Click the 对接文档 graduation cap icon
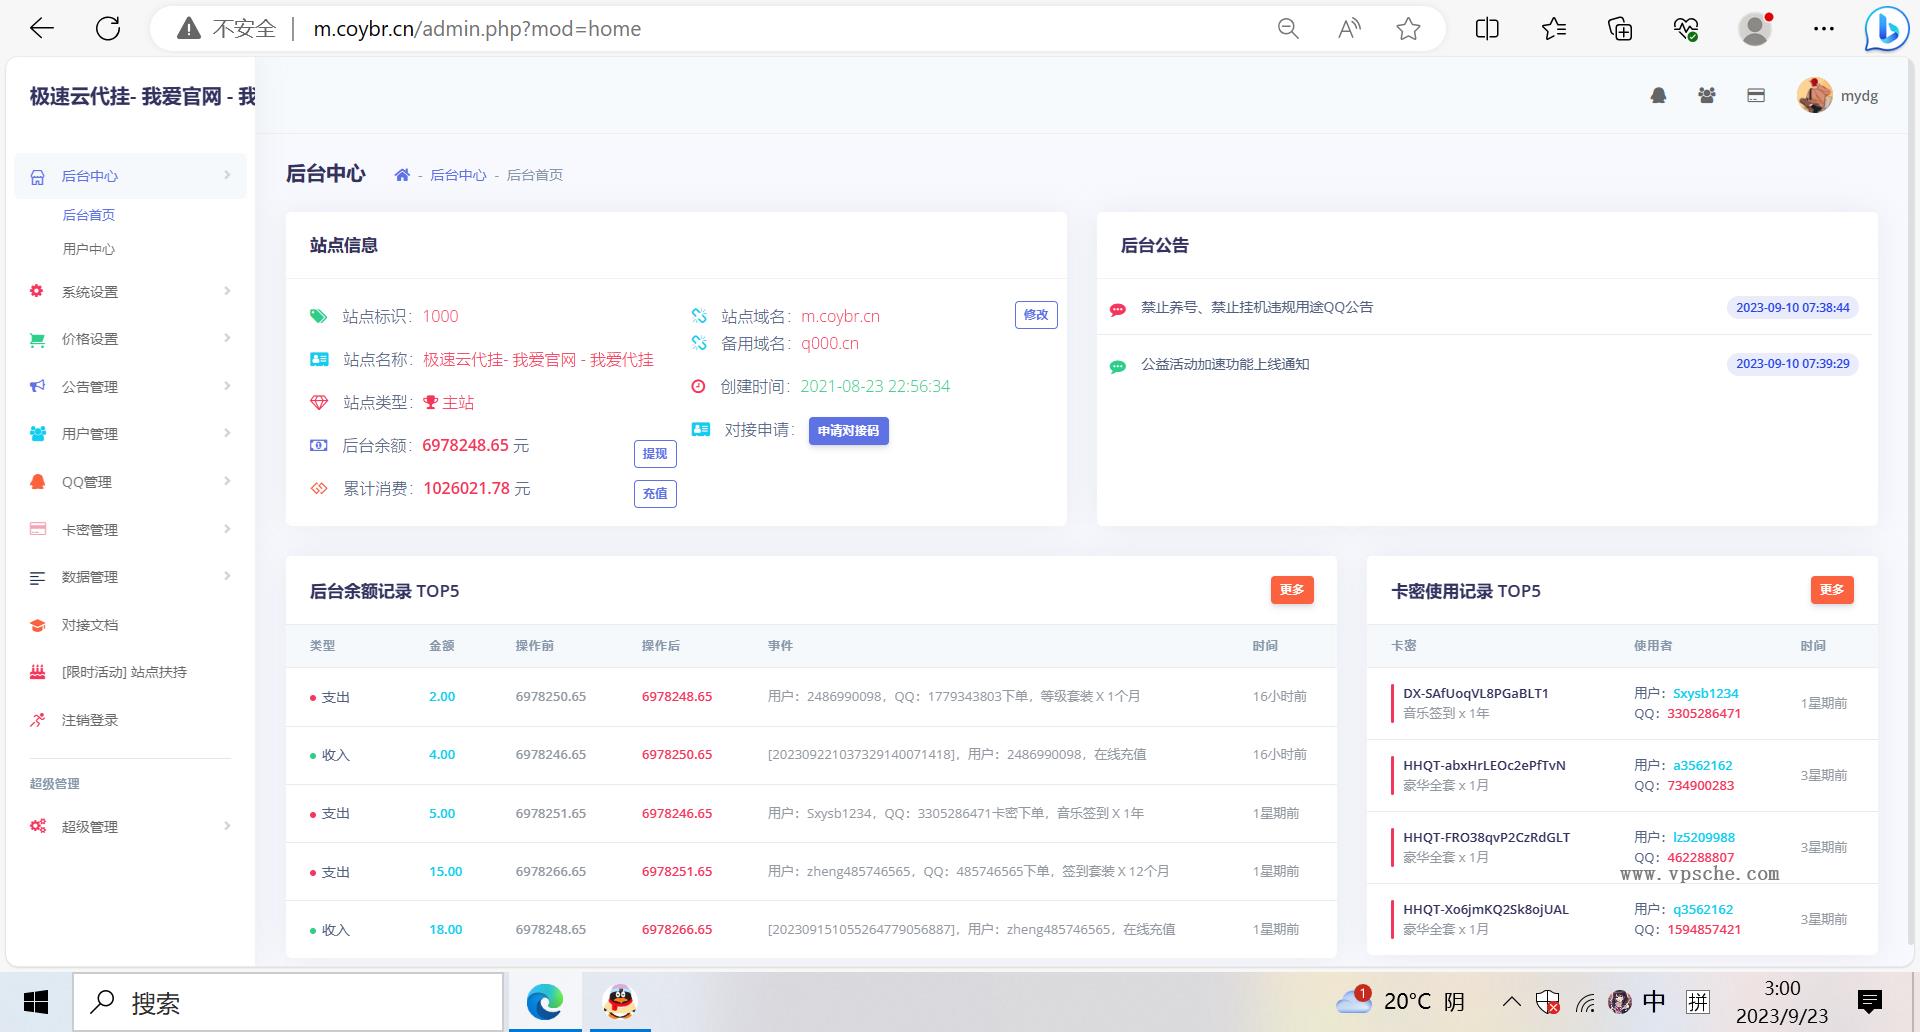This screenshot has height=1032, width=1920. click(36, 624)
